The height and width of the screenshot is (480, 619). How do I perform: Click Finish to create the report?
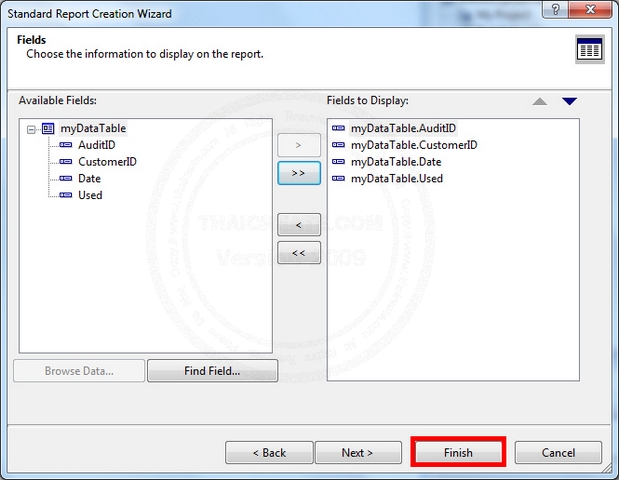pyautogui.click(x=458, y=452)
